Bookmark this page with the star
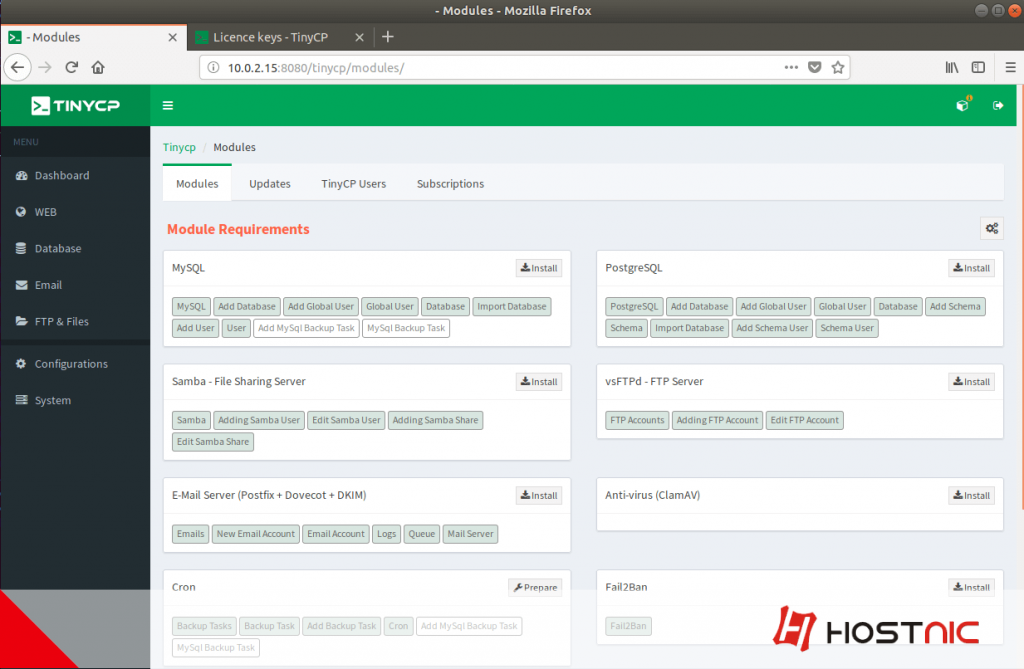Screen dimensions: 1024x669 pos(838,67)
